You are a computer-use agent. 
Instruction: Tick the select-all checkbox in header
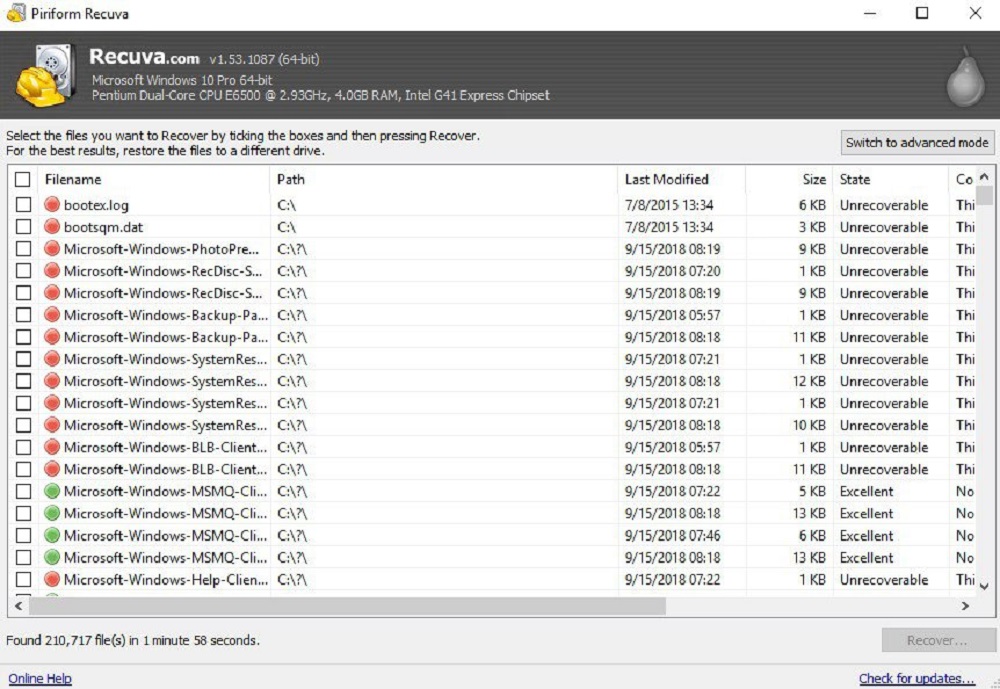pos(22,179)
